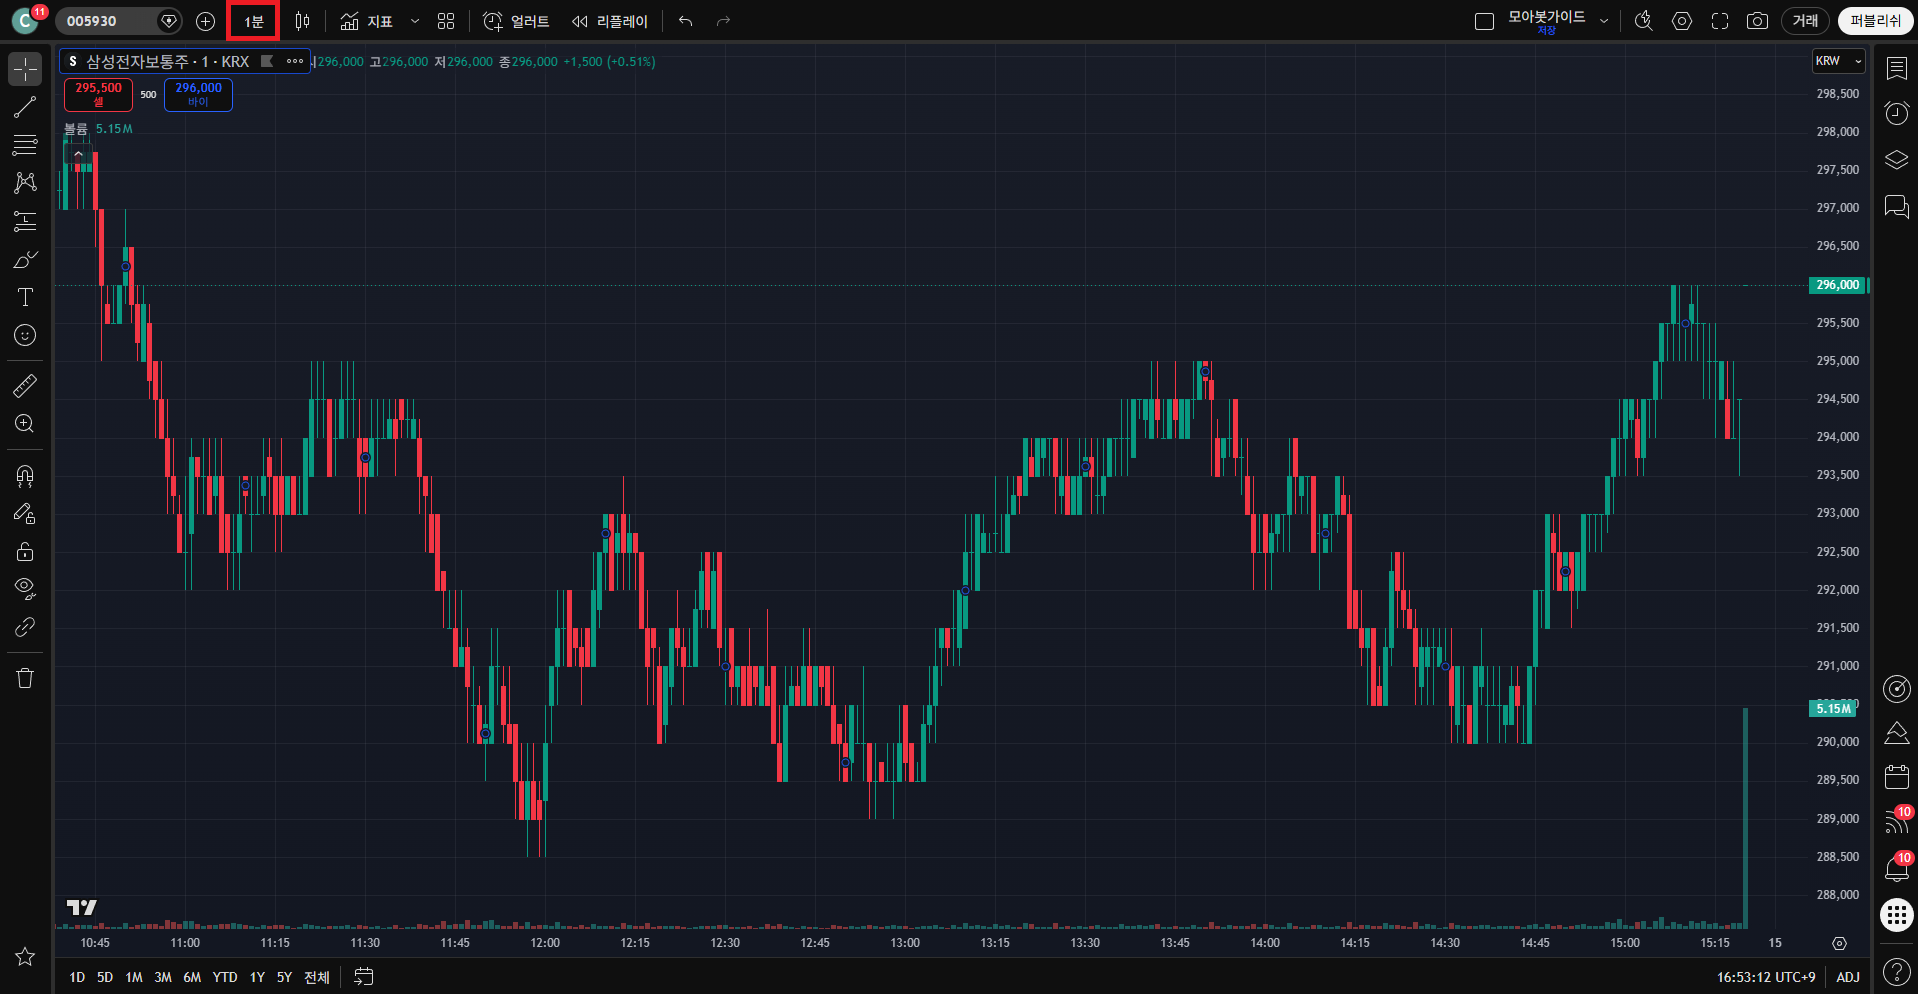Toggle the ADJ adjusted data setting
Viewport: 1918px width, 994px height.
click(x=1848, y=977)
